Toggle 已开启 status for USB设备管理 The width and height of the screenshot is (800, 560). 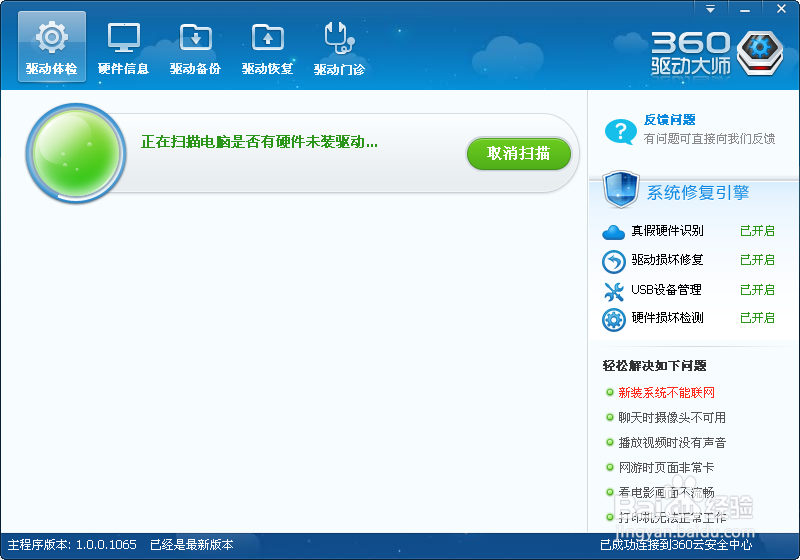[757, 290]
